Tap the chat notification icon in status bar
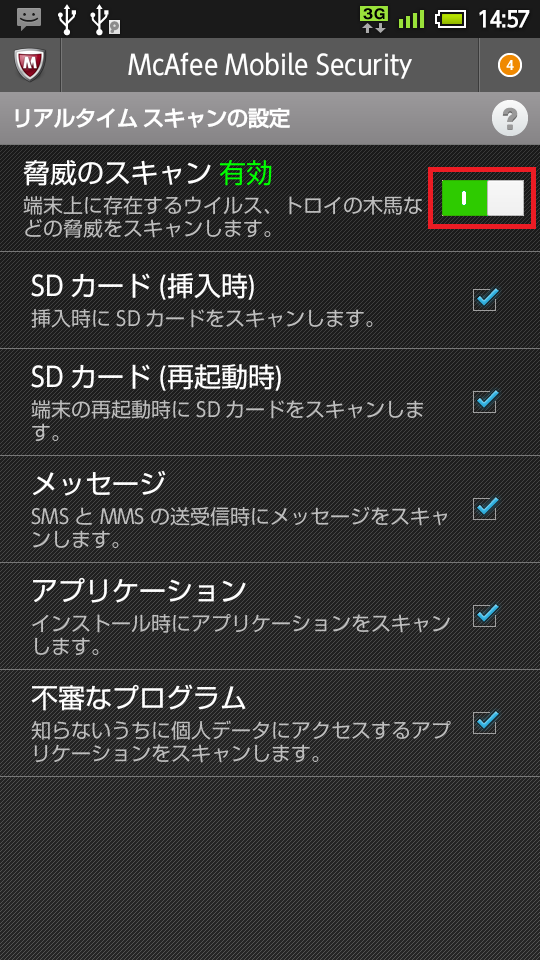 [29, 18]
